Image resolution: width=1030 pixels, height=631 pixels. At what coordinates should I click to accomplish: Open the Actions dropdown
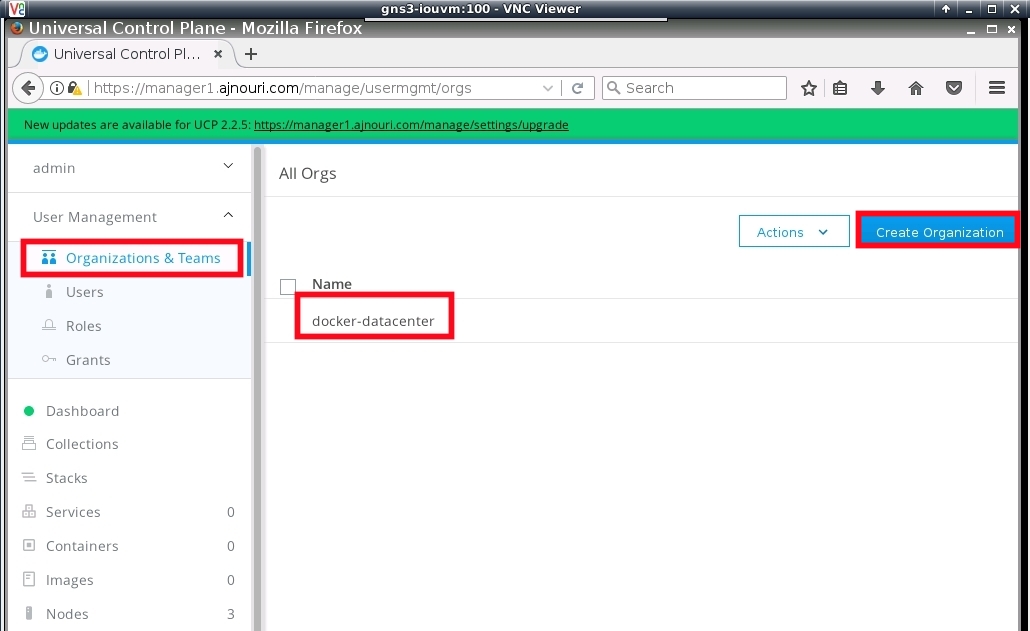click(x=794, y=232)
